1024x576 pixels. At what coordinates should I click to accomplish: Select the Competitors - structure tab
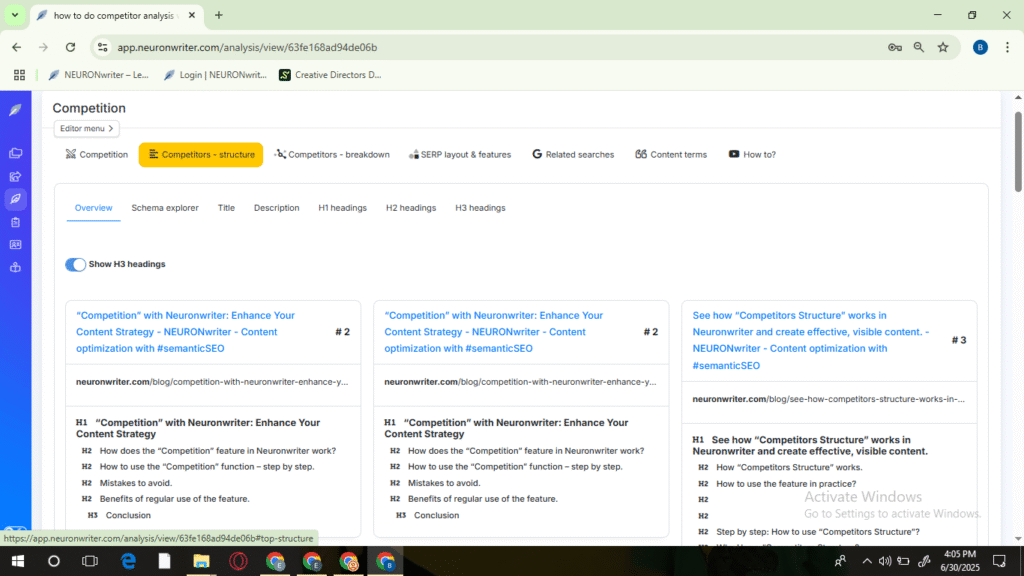201,155
